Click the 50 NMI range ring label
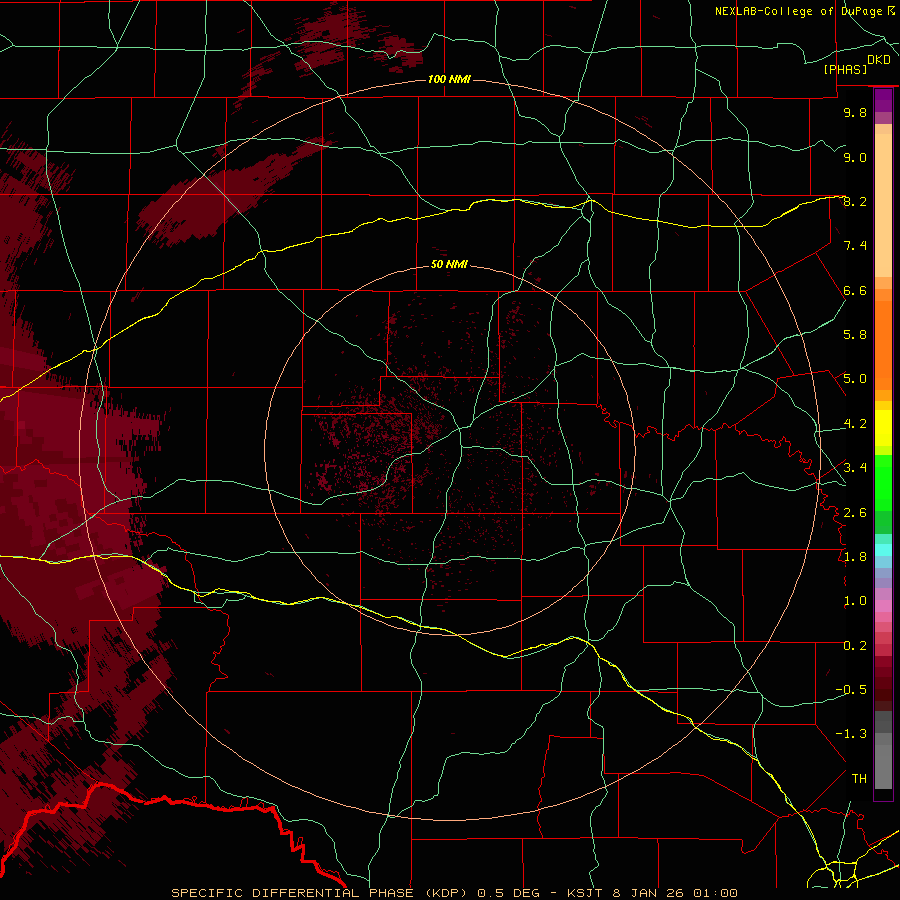The height and width of the screenshot is (900, 900). 449,265
